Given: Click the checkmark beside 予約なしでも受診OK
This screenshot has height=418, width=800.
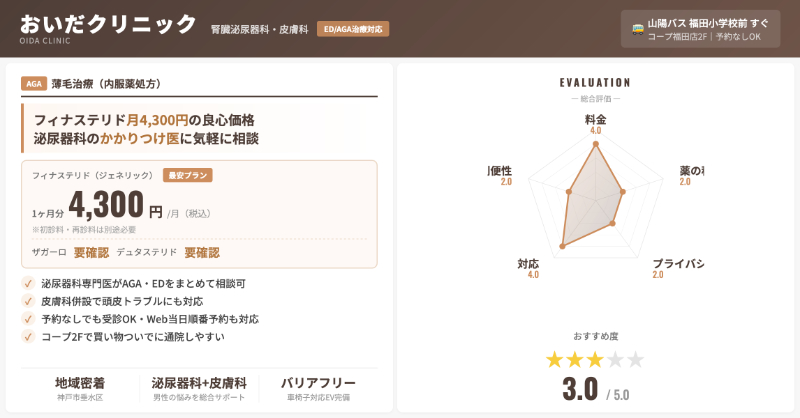Looking at the screenshot, I should [x=28, y=319].
